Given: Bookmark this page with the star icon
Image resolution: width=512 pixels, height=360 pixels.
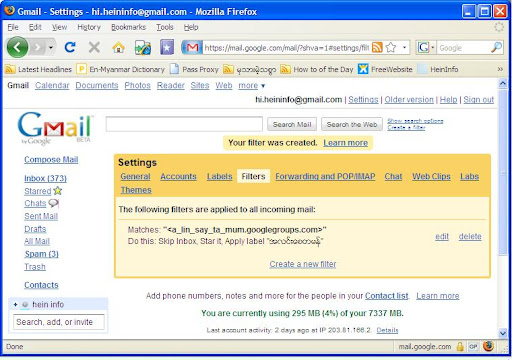Looking at the screenshot, I should [x=391, y=48].
